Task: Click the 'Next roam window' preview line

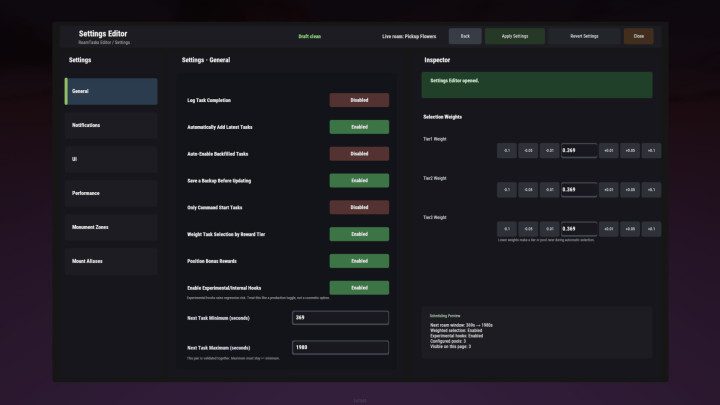Action: point(461,325)
